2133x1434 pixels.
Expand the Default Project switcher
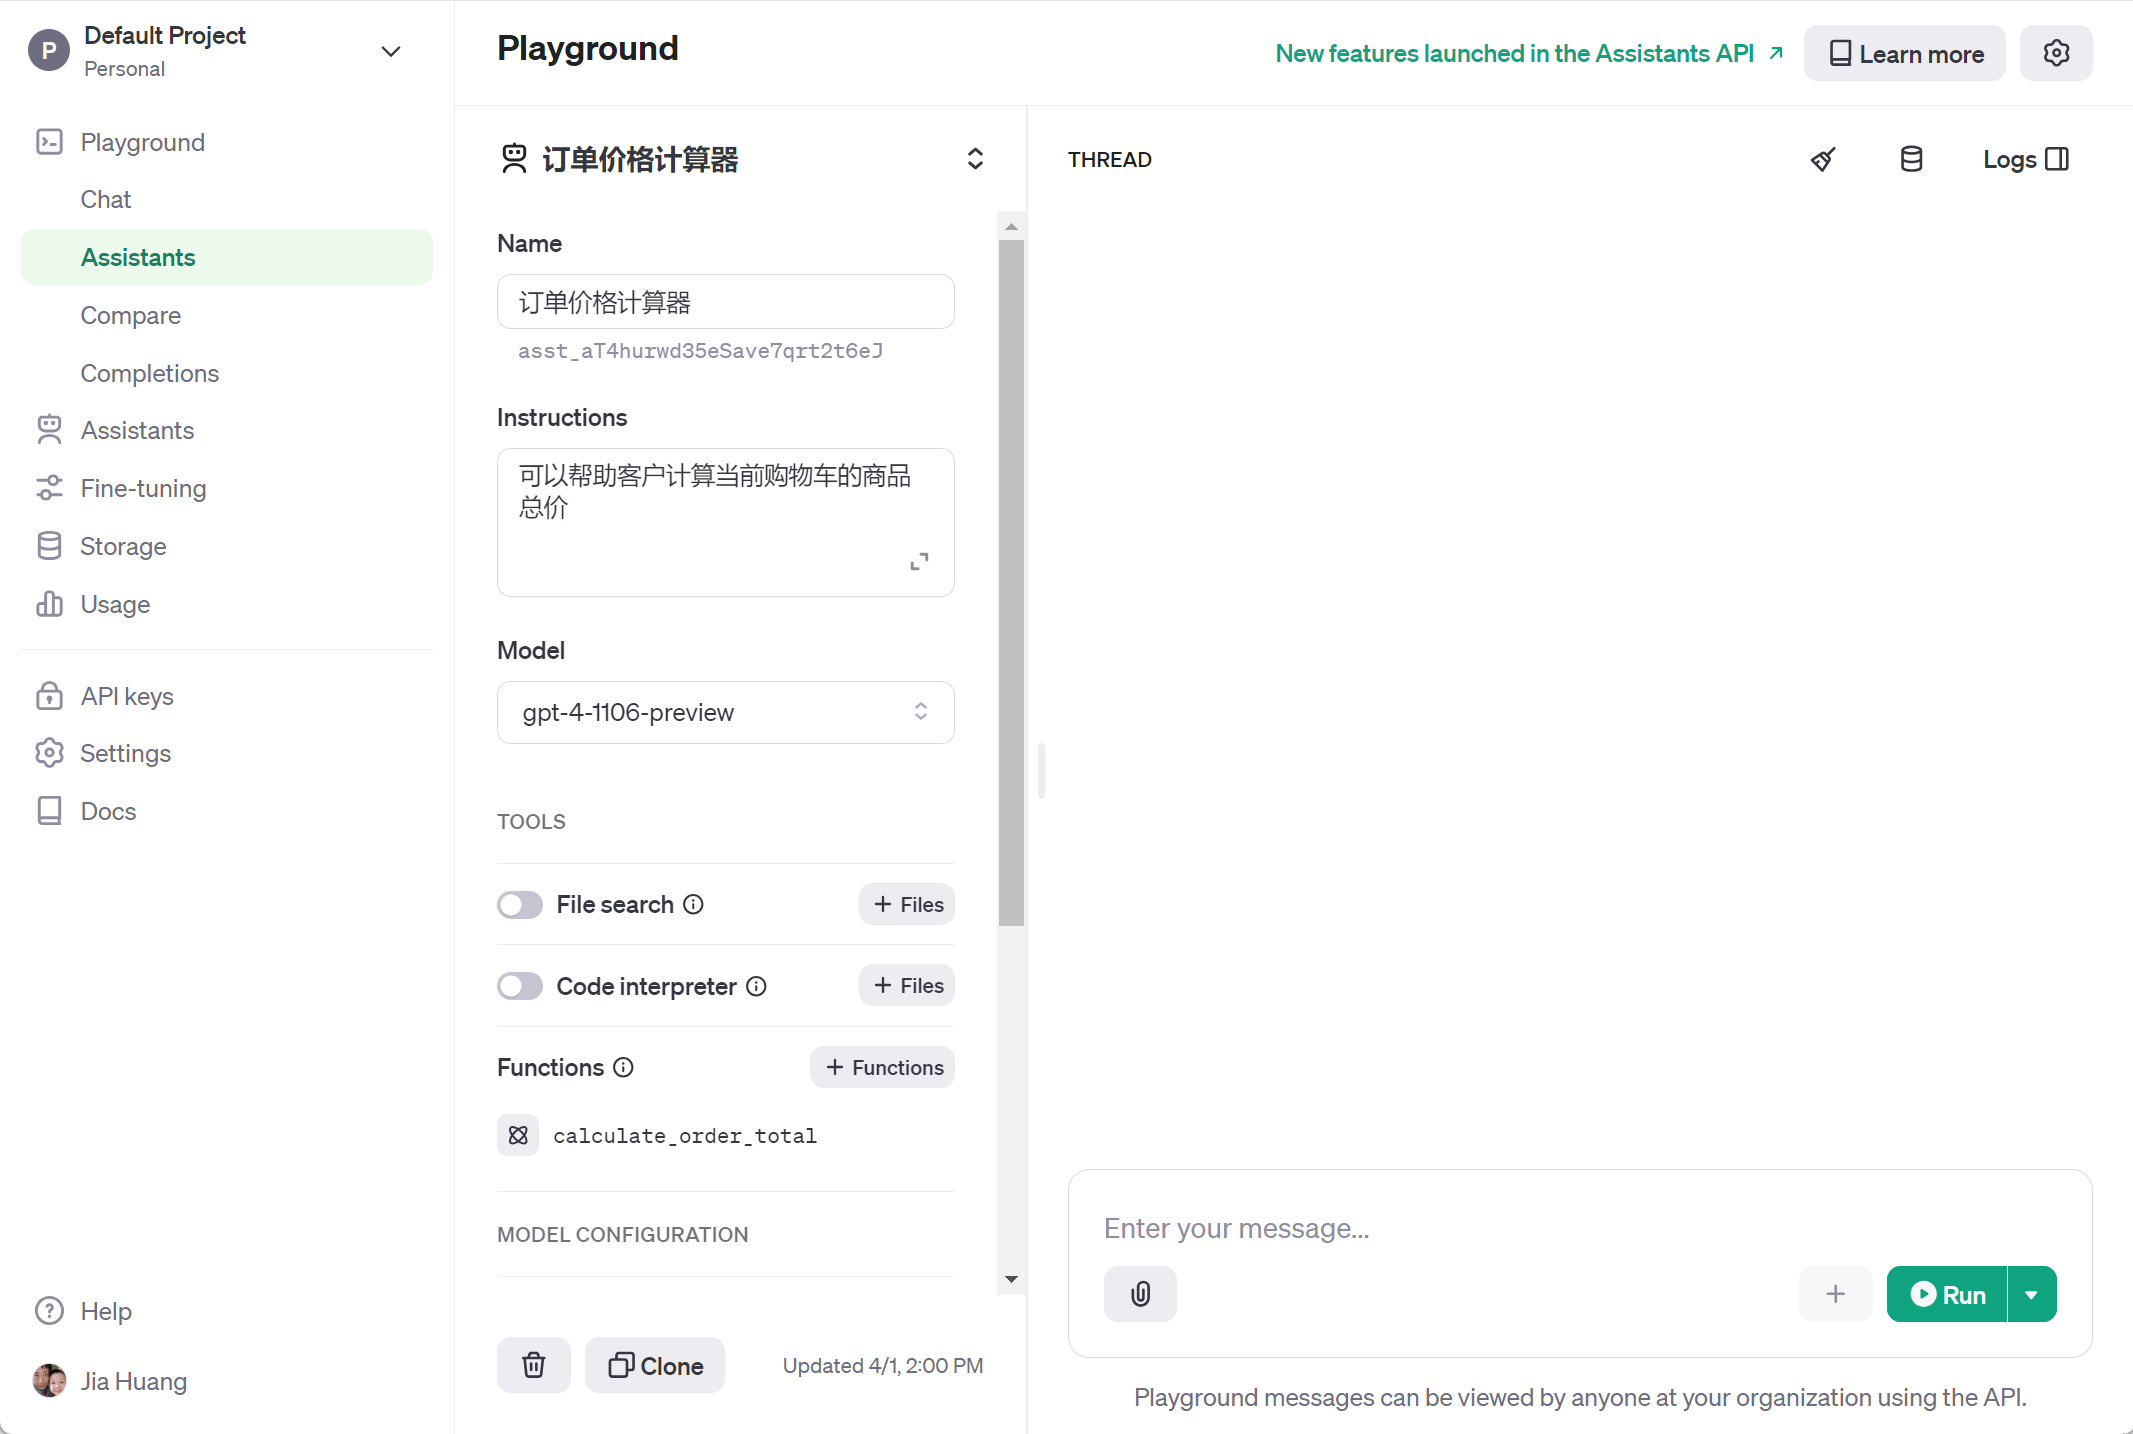click(391, 51)
